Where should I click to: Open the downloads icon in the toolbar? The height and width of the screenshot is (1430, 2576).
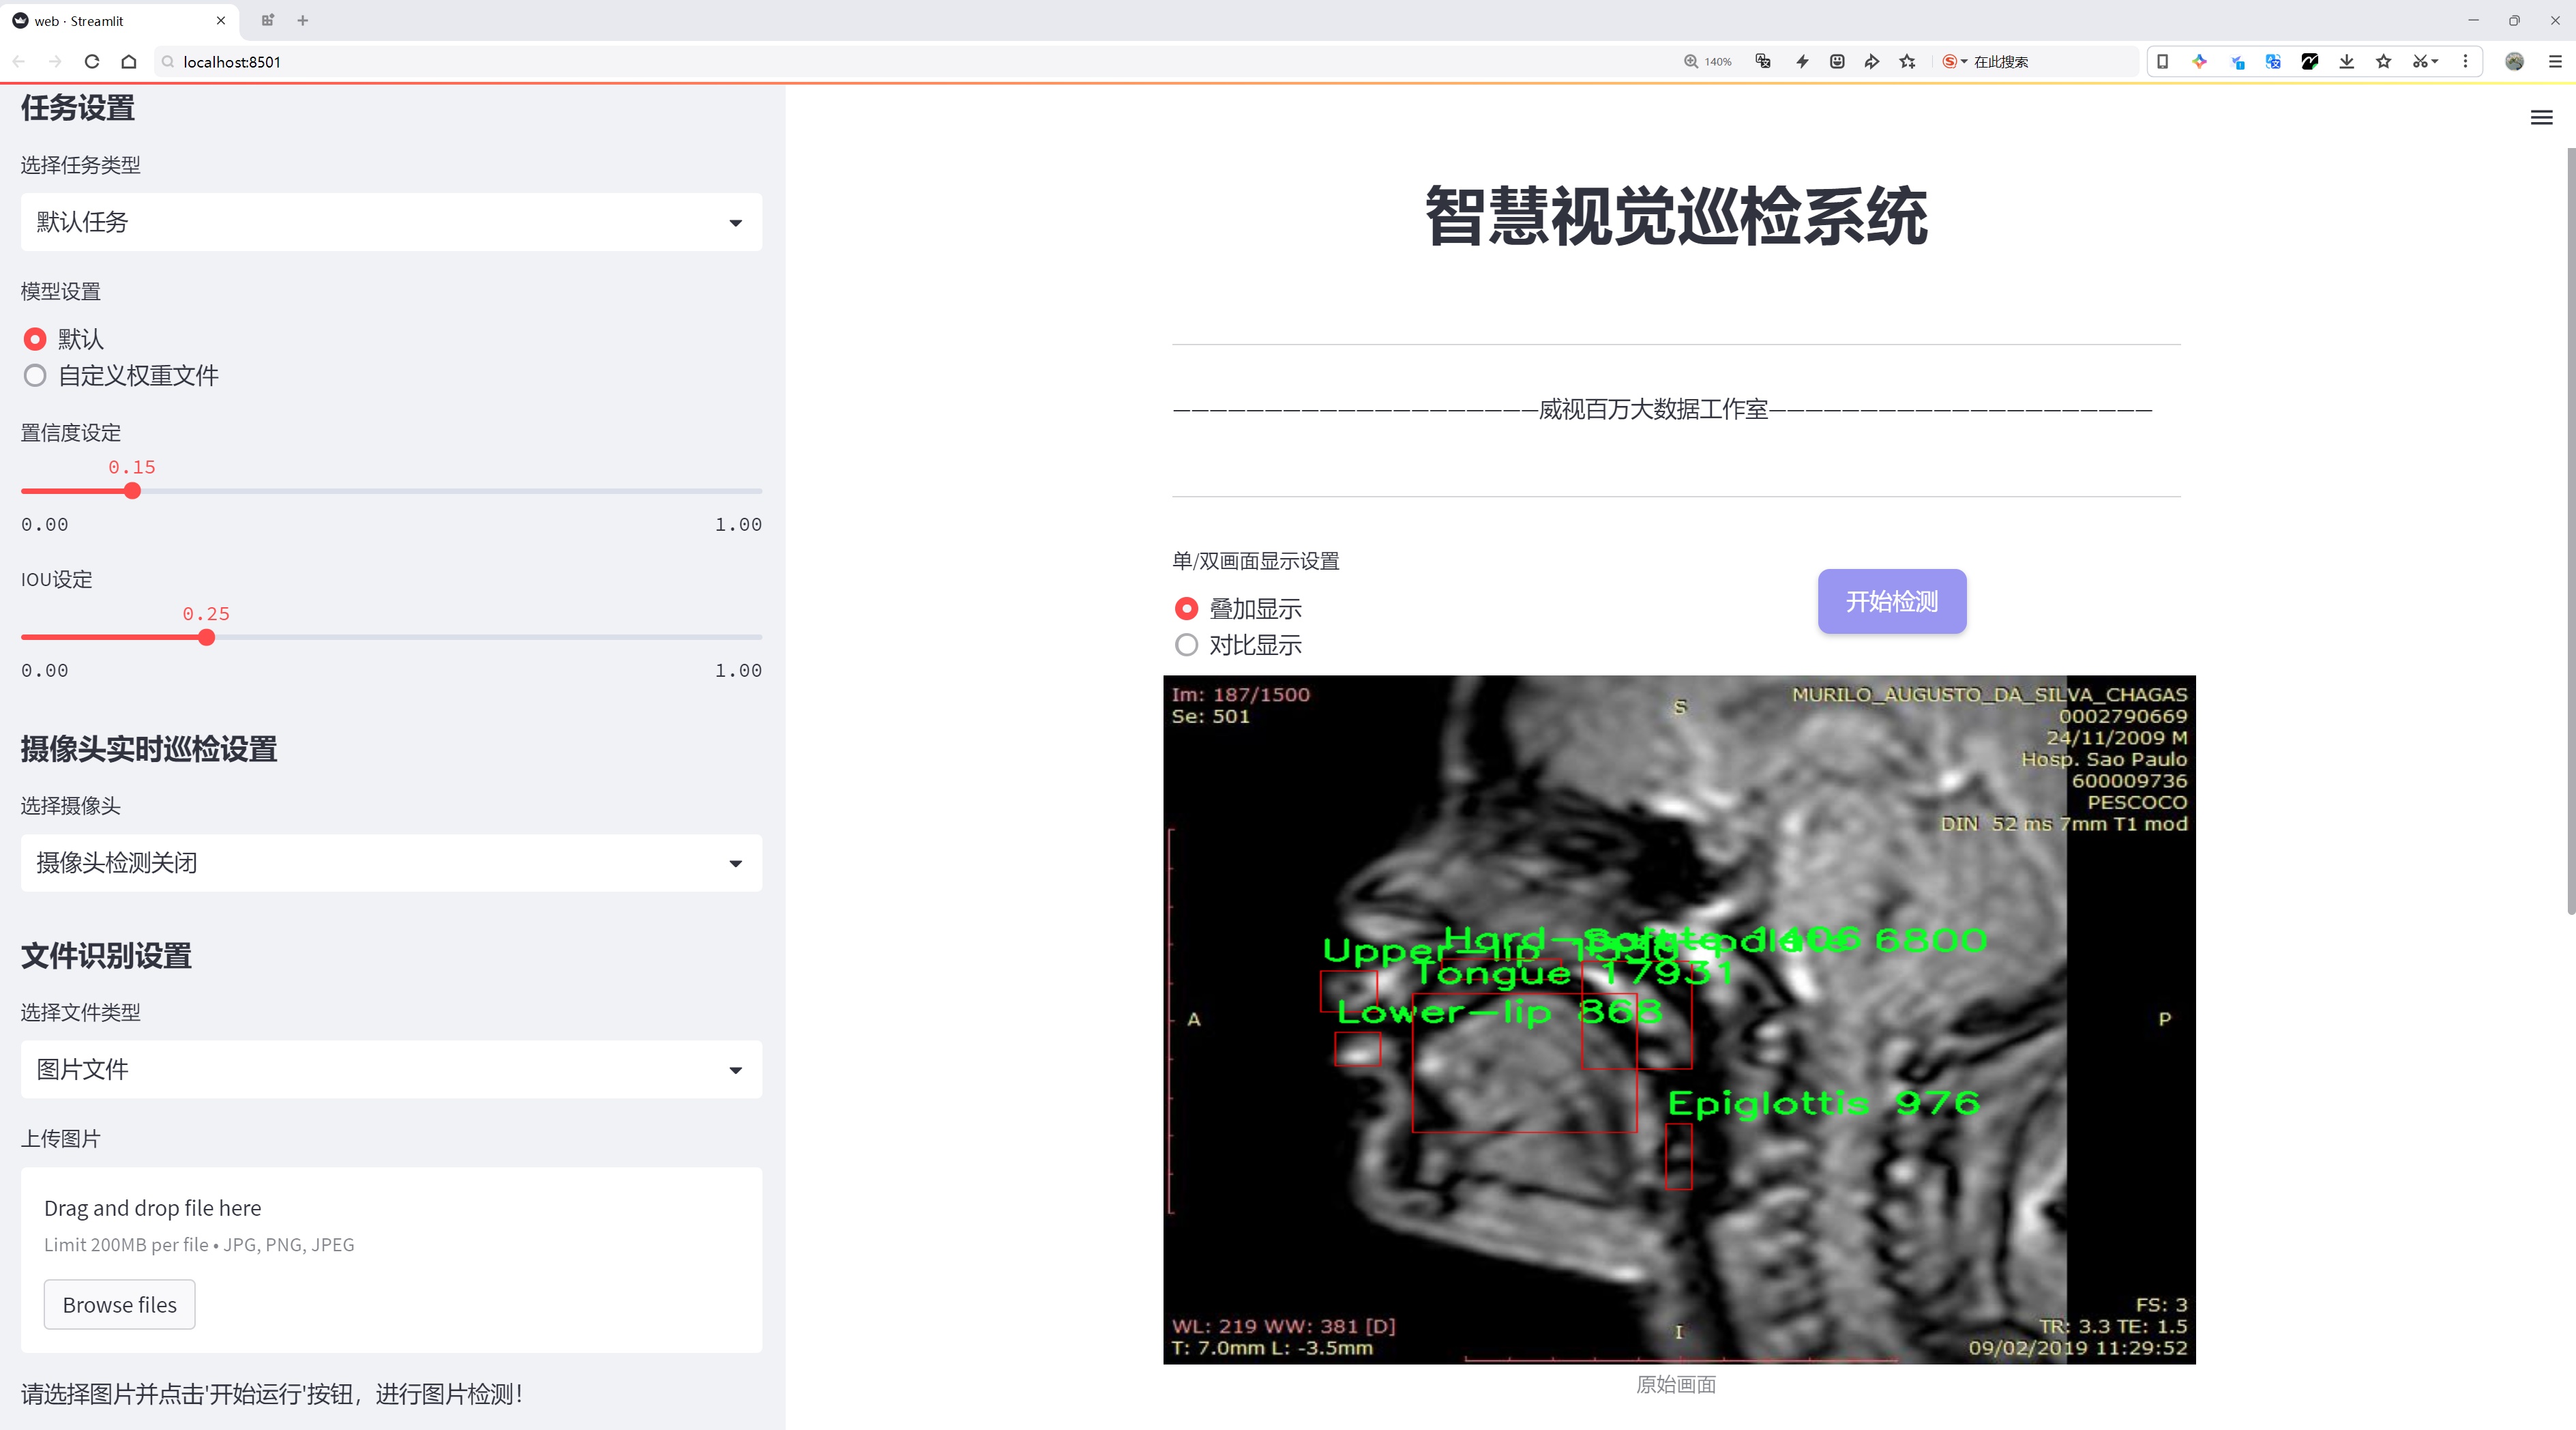(x=2346, y=62)
